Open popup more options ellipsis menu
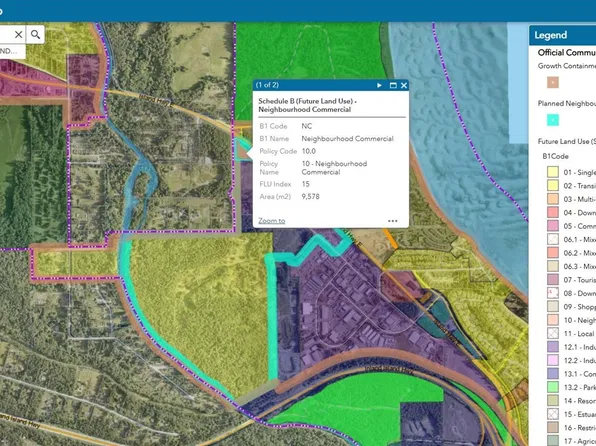This screenshot has height=446, width=596. (393, 221)
